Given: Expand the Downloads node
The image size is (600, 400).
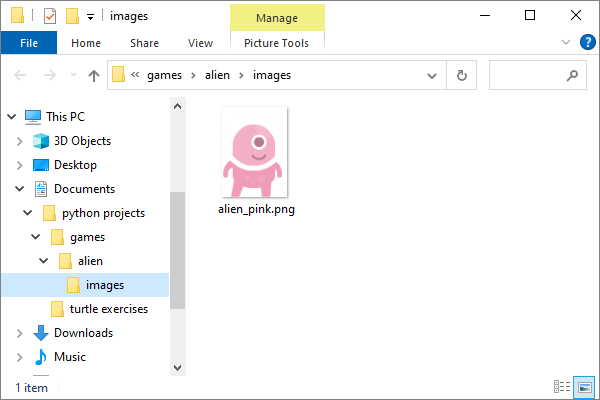Looking at the screenshot, I should (20, 333).
